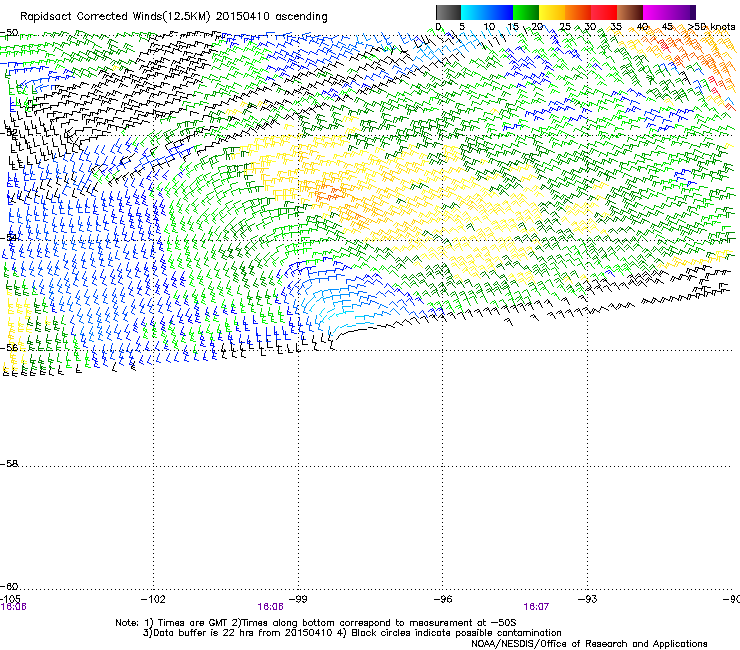Pick the dark blue swatch near the 10 label
Image resolution: width=740 pixels, height=650 pixels.
coord(500,12)
